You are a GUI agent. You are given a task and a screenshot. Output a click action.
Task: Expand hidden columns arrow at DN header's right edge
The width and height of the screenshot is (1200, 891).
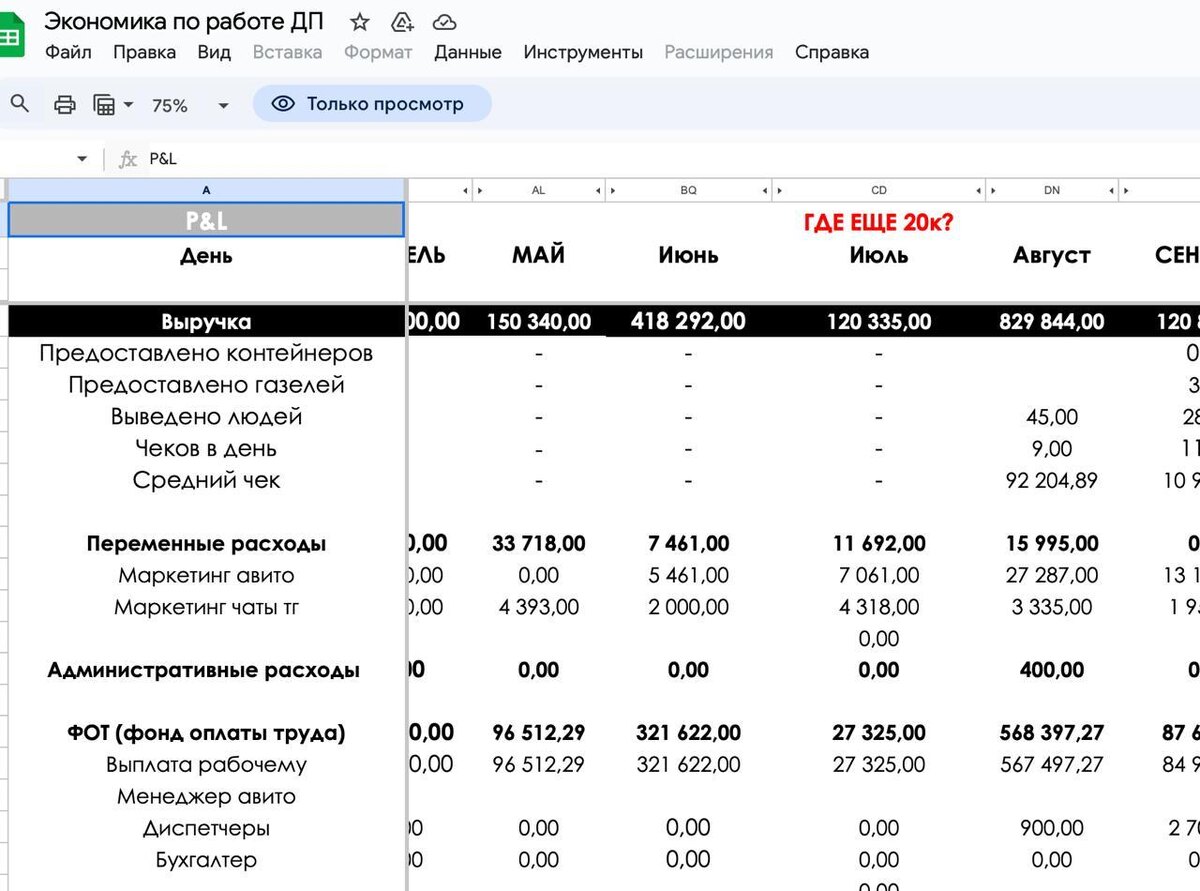(x=1111, y=190)
